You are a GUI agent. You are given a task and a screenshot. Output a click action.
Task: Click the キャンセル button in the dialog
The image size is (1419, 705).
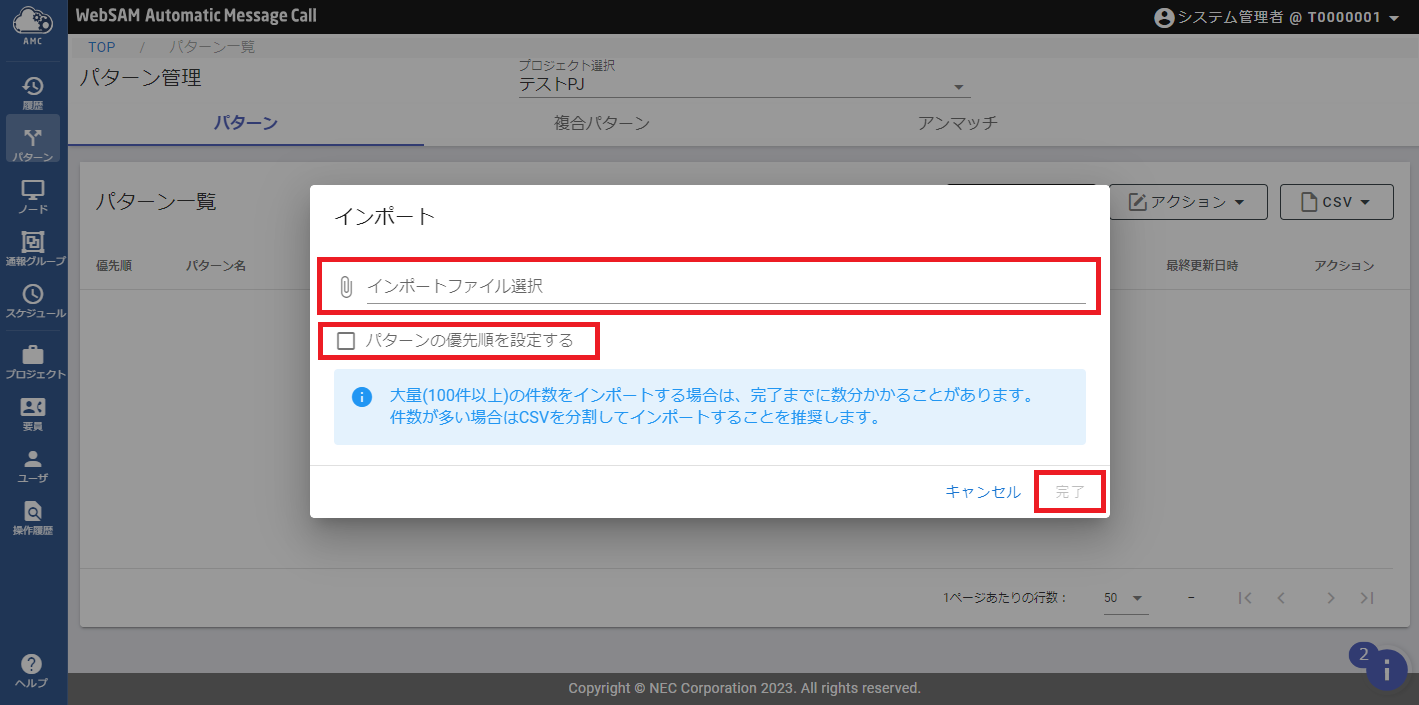pos(982,492)
